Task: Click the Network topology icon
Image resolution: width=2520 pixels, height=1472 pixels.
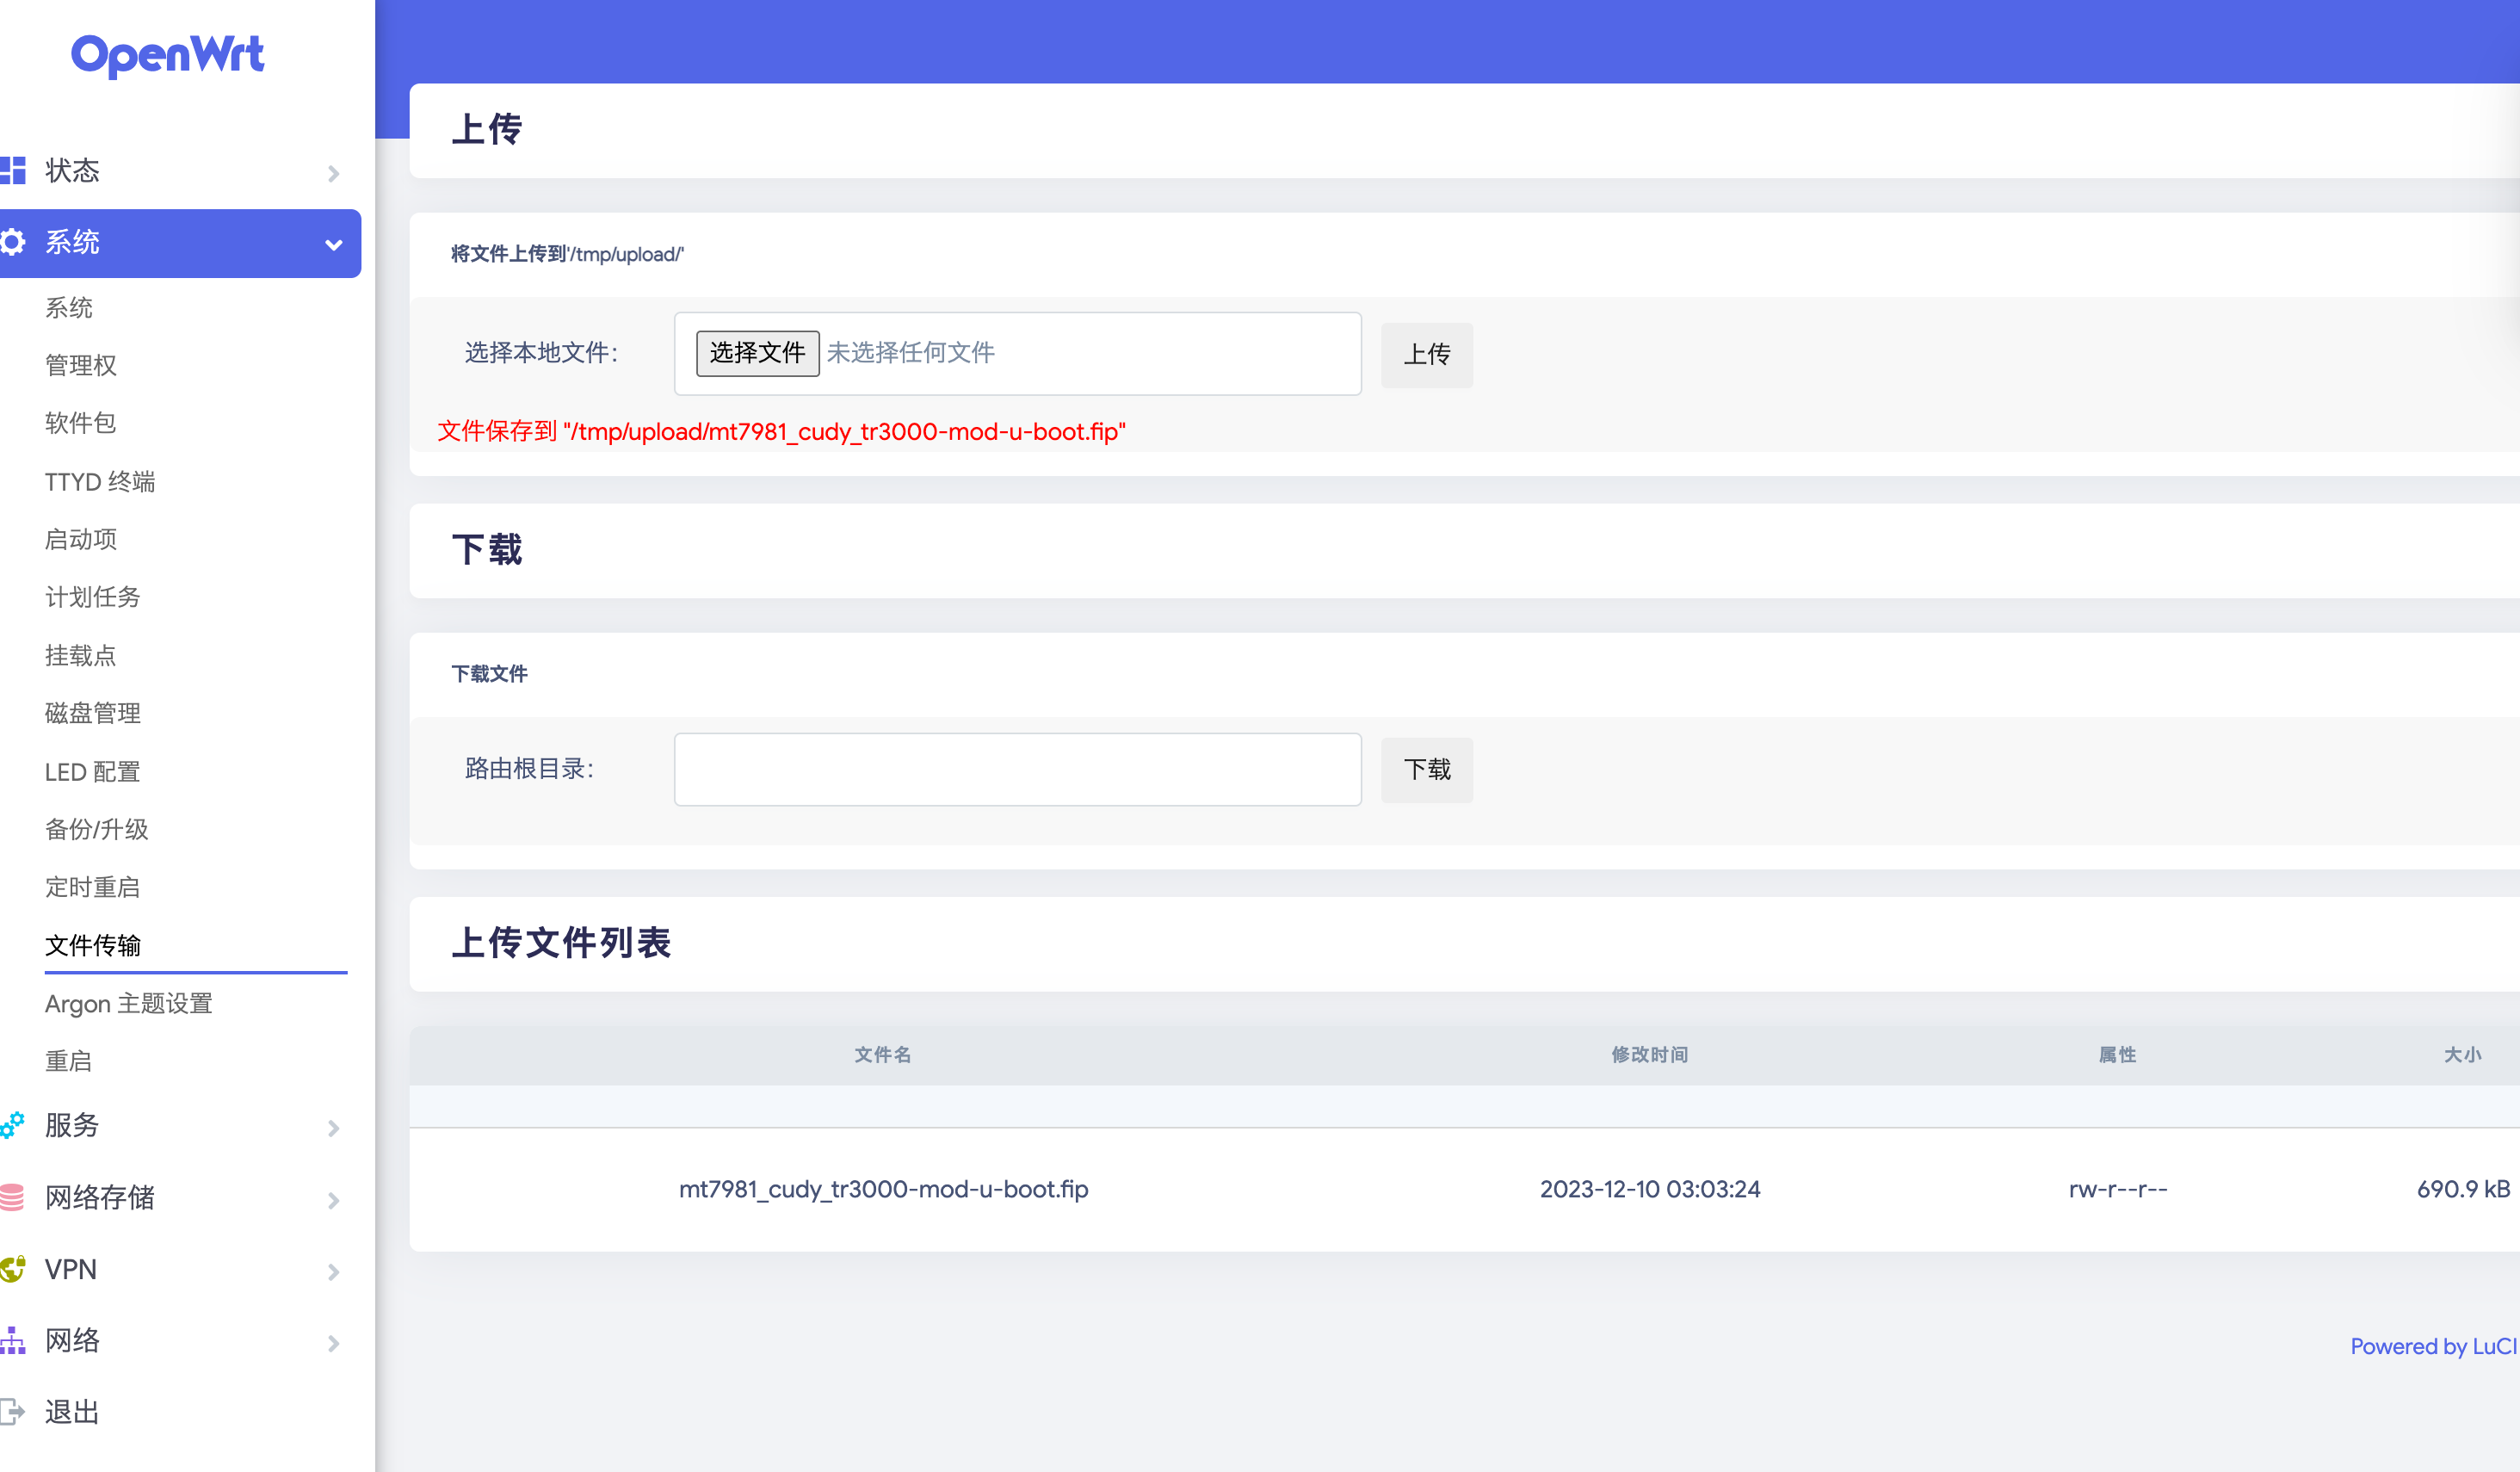Action: pyautogui.click(x=13, y=1340)
